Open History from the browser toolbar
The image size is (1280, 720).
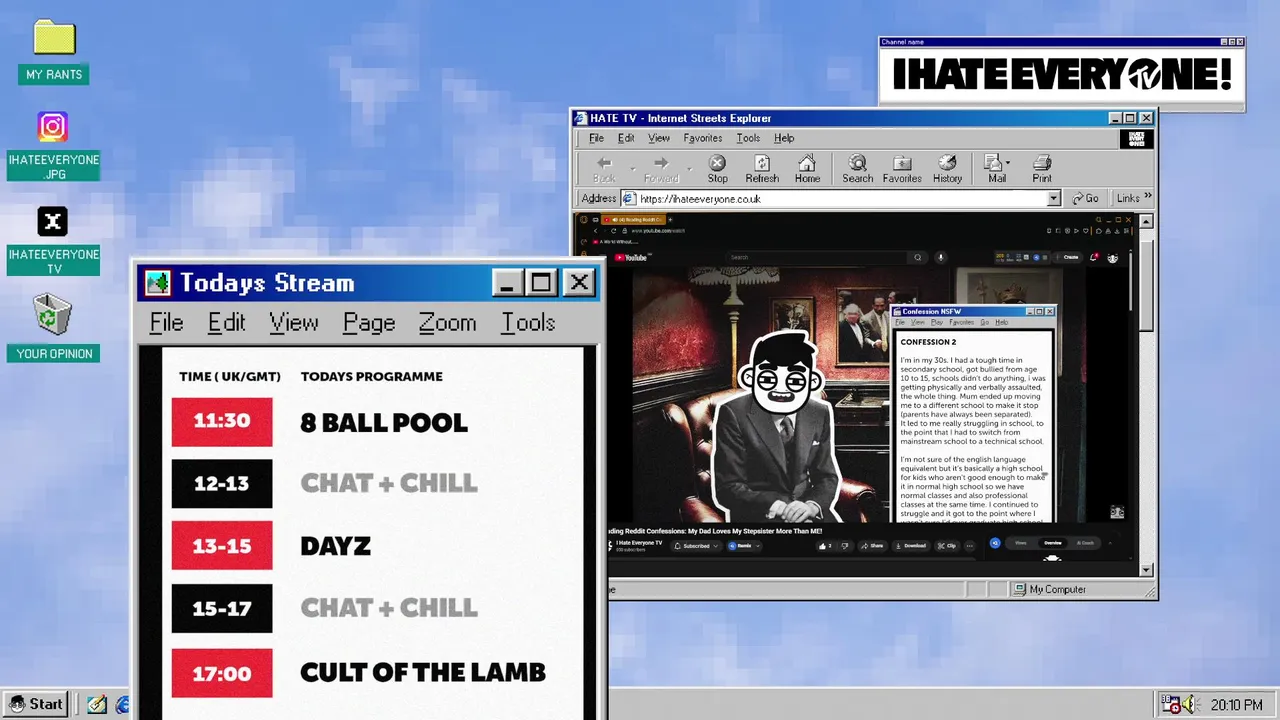click(947, 163)
